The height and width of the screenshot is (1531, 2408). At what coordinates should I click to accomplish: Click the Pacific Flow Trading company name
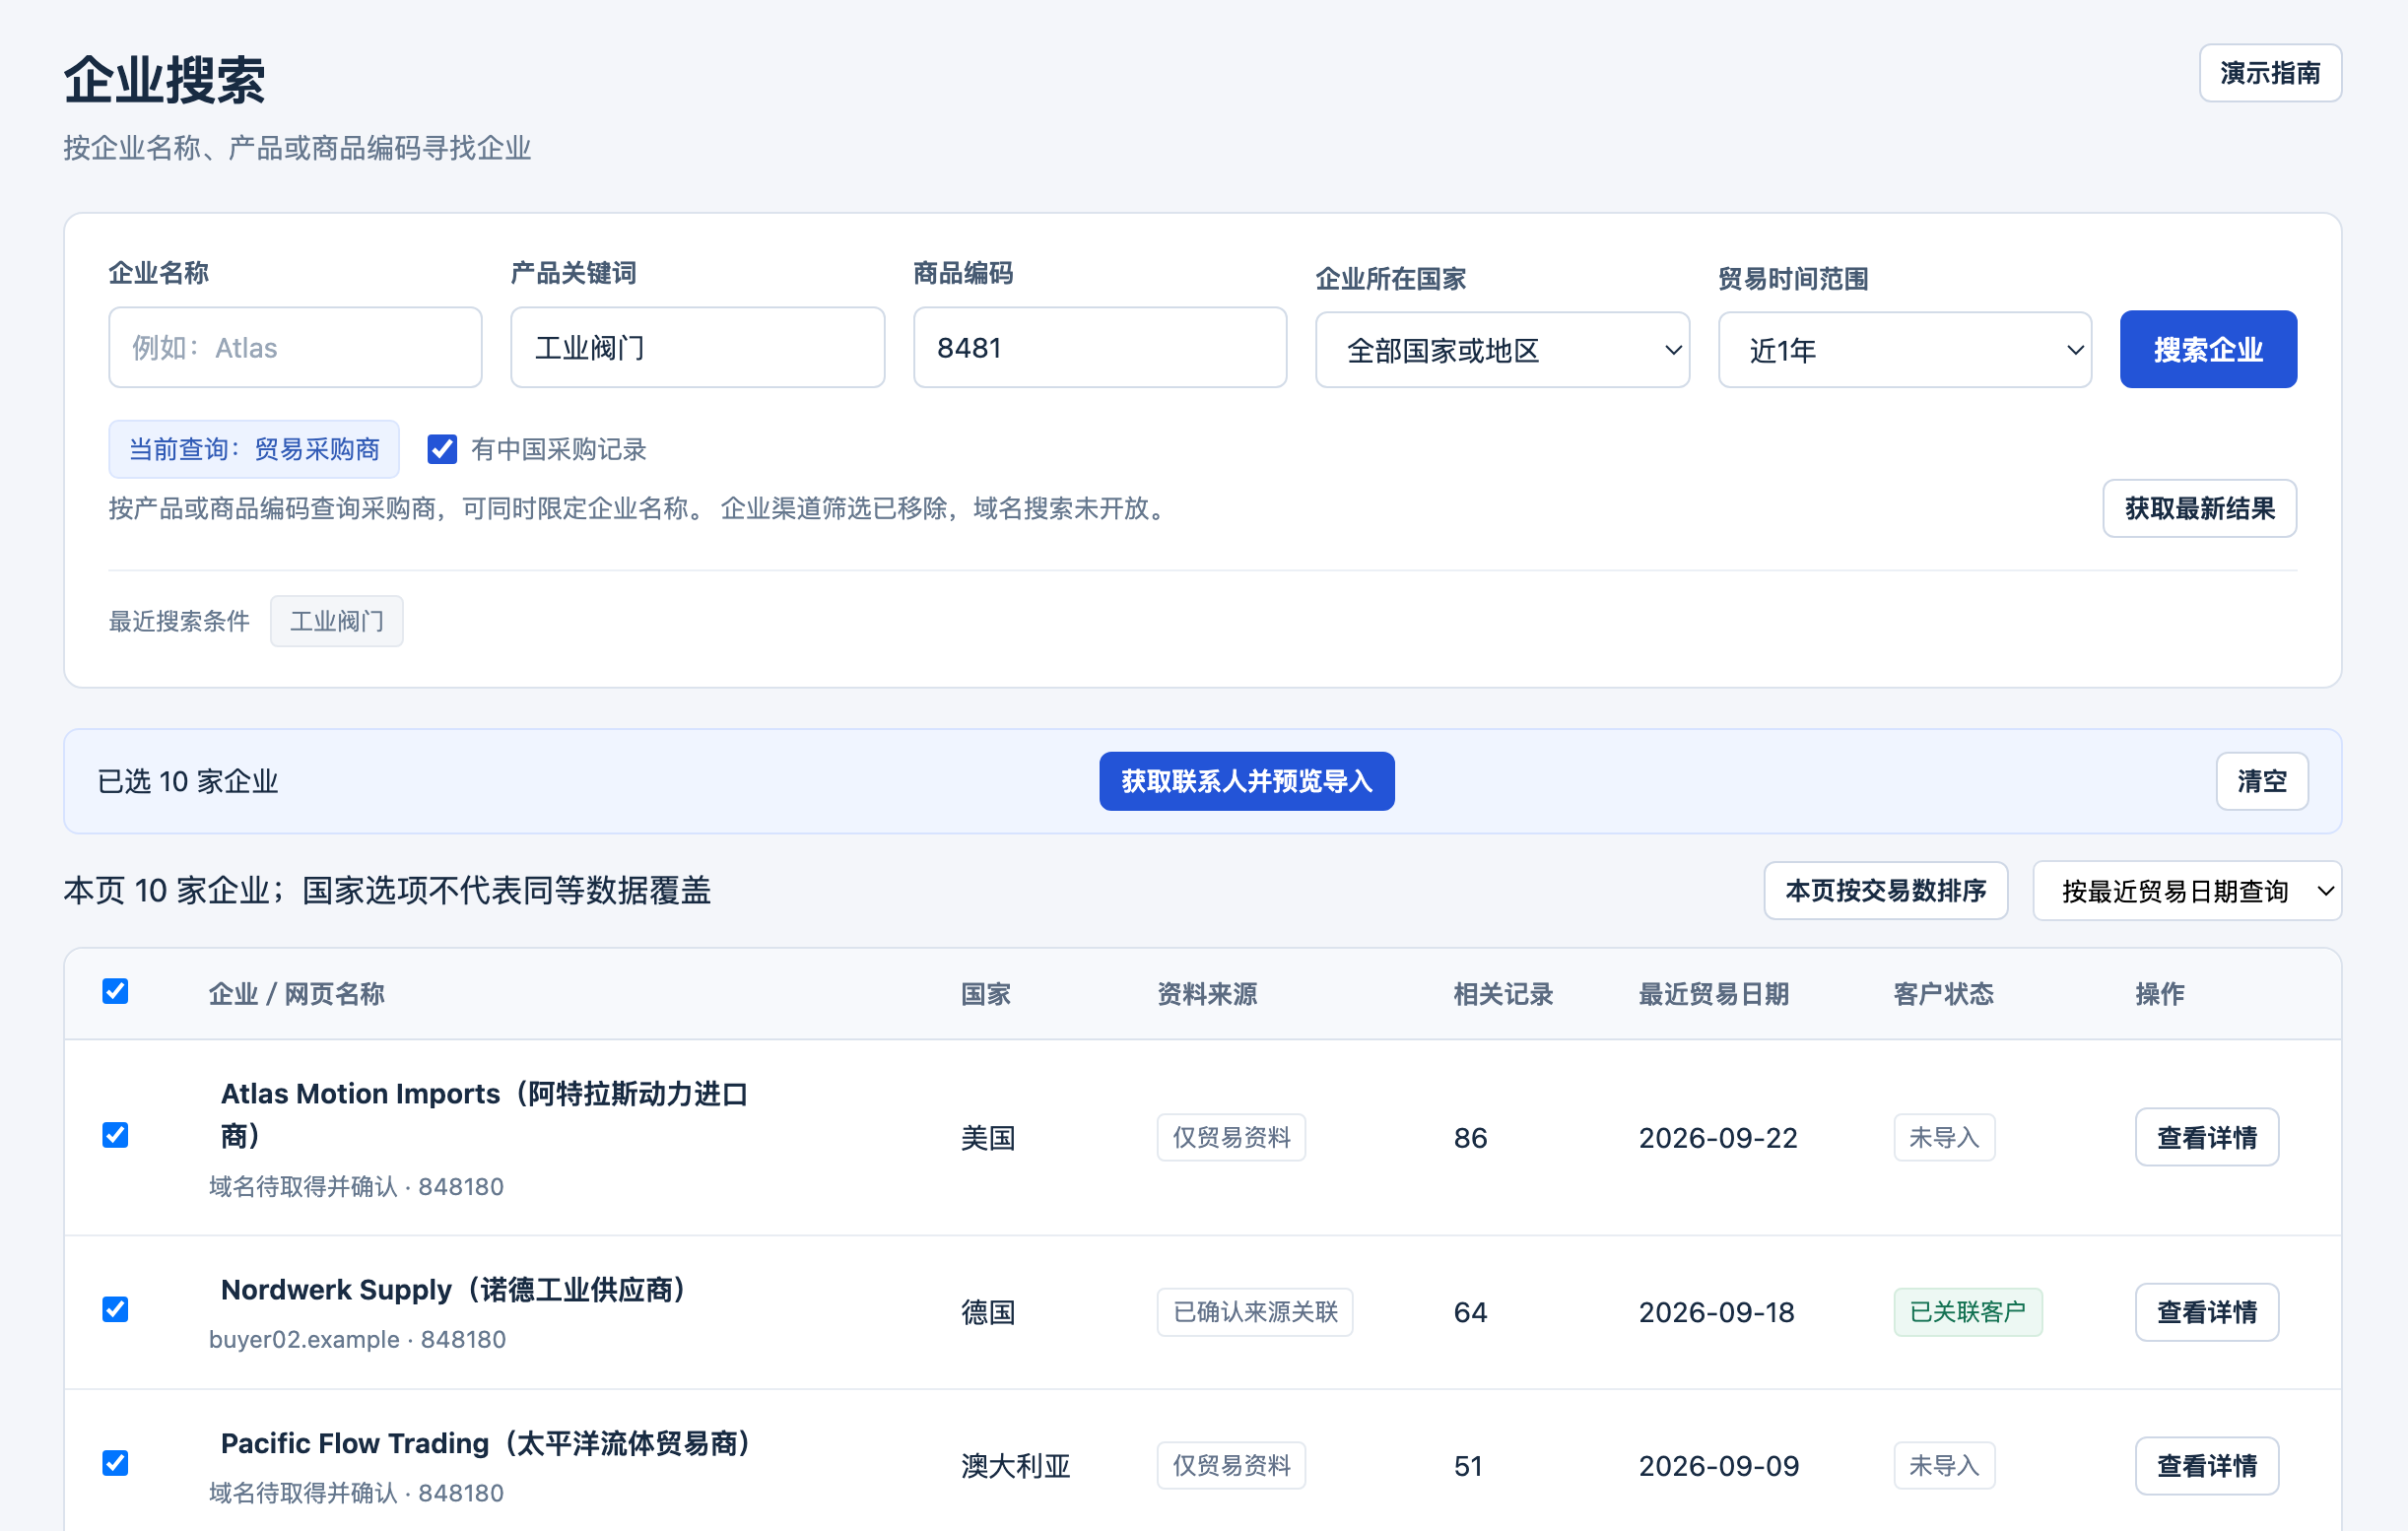click(485, 1444)
